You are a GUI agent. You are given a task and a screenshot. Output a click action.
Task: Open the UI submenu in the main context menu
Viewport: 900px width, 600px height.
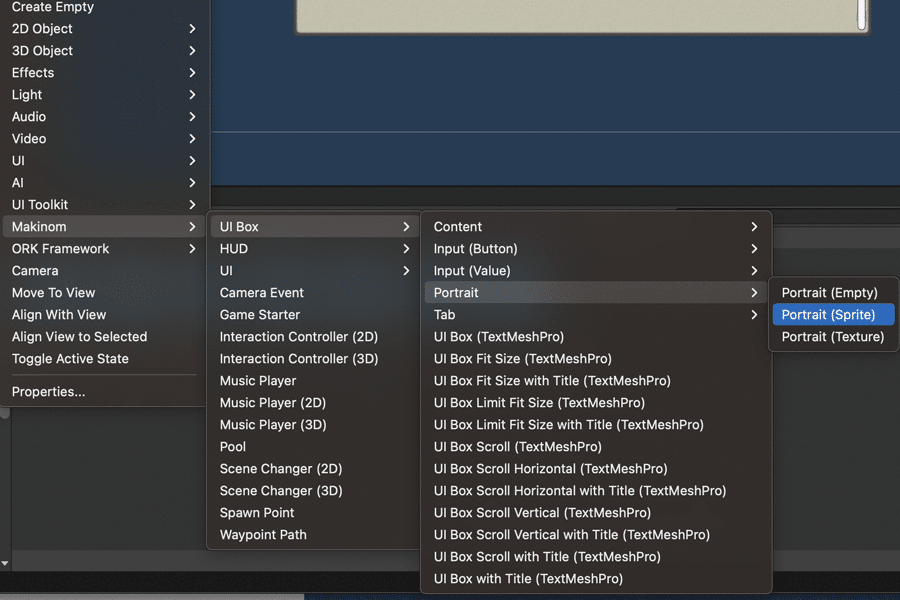pos(103,161)
